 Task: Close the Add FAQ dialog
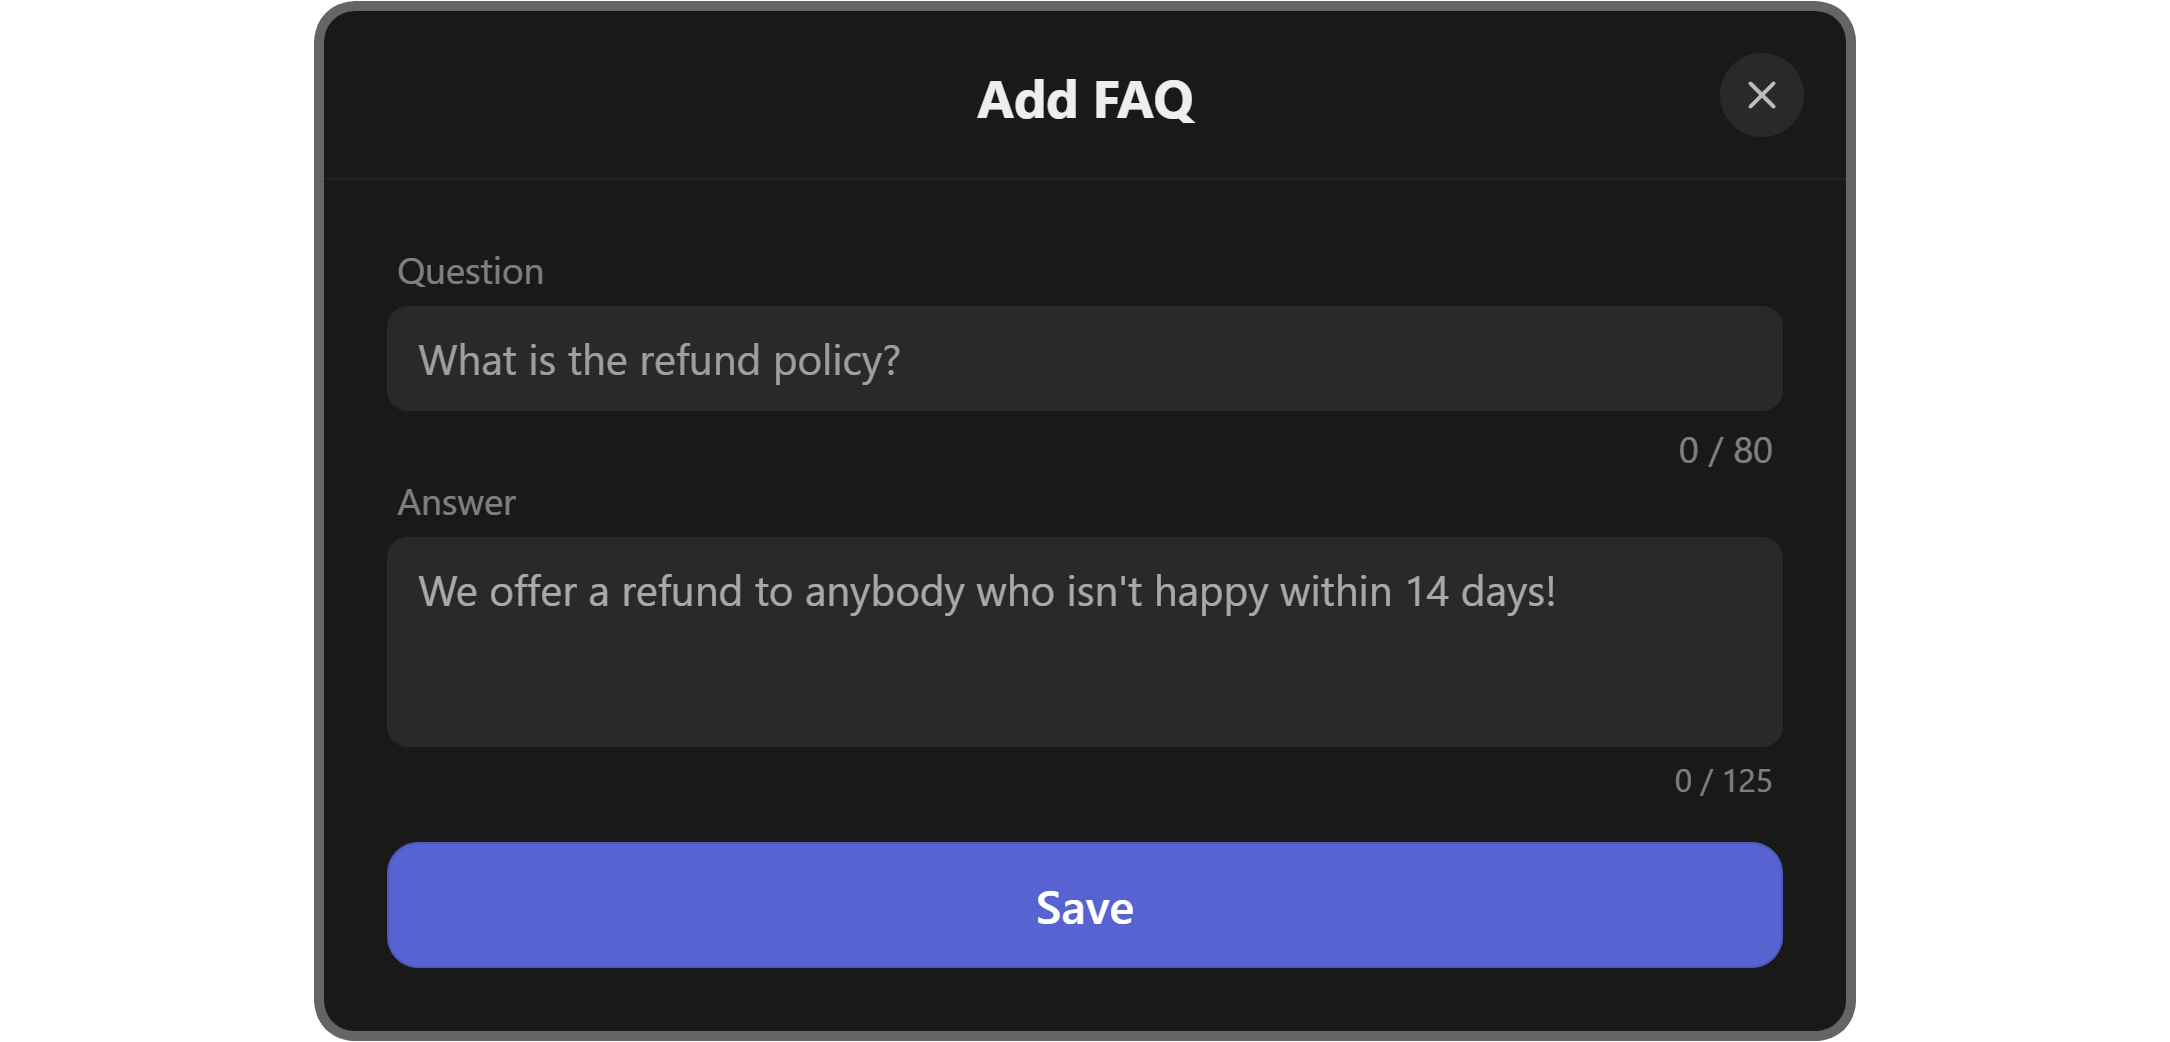1761,95
